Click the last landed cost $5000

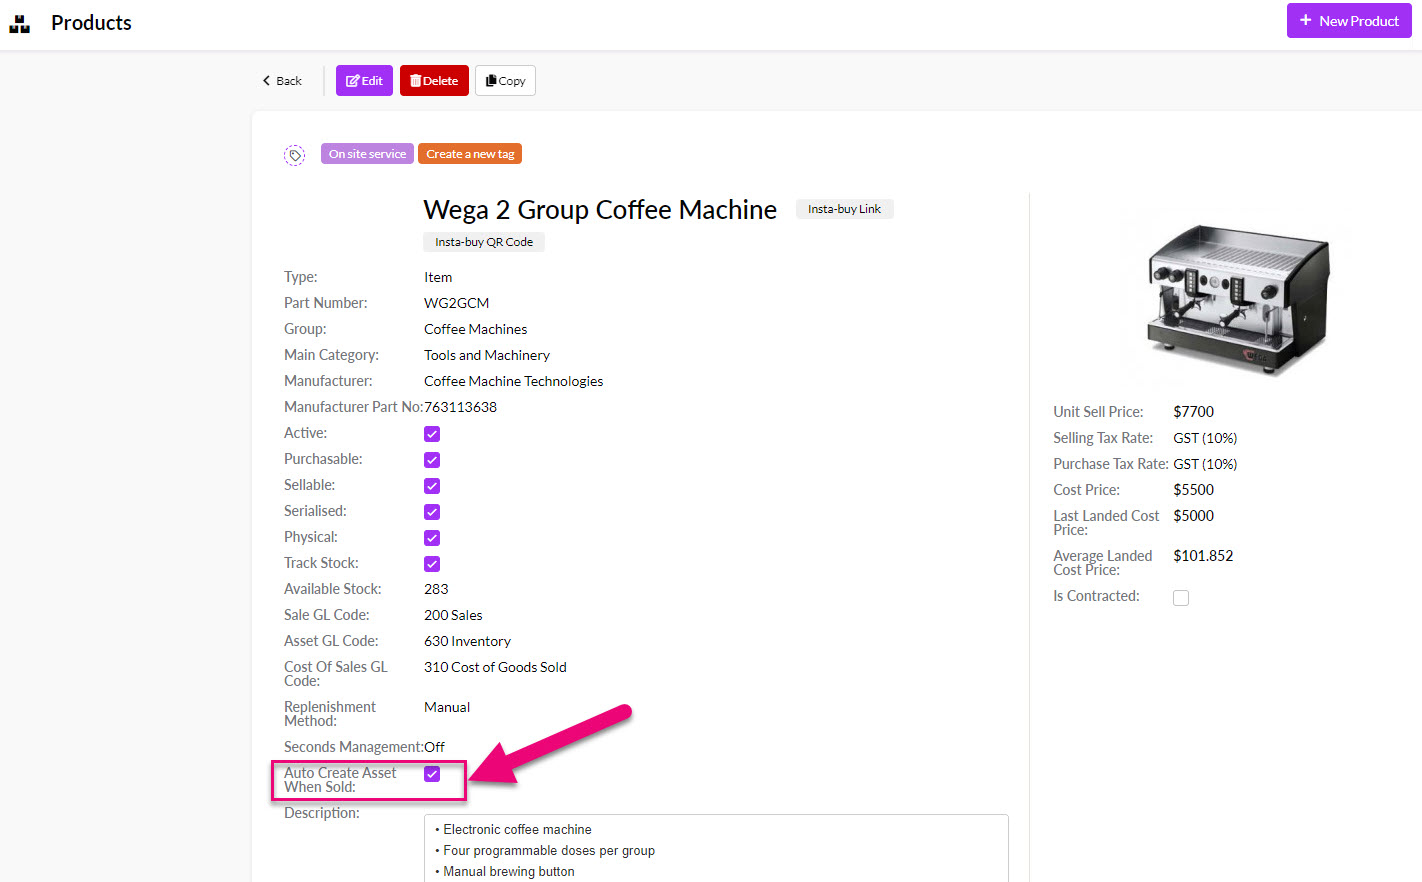point(1194,516)
